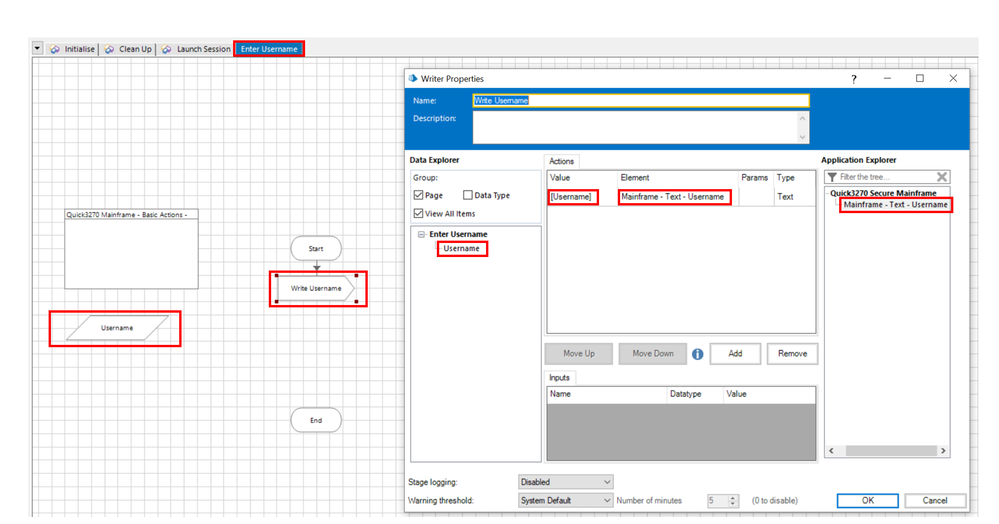The image size is (999, 524).
Task: Click the Initialise page icon
Action: pos(55,49)
